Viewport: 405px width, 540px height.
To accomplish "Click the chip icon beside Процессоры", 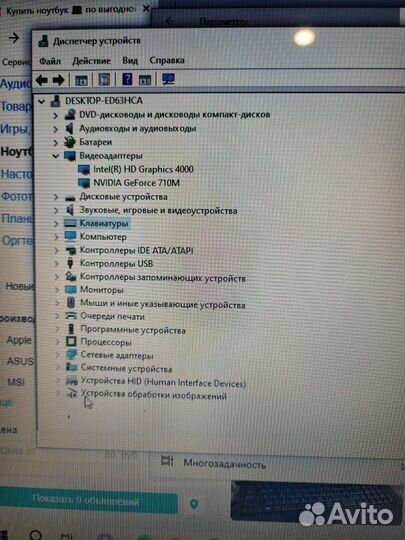I will pos(71,342).
